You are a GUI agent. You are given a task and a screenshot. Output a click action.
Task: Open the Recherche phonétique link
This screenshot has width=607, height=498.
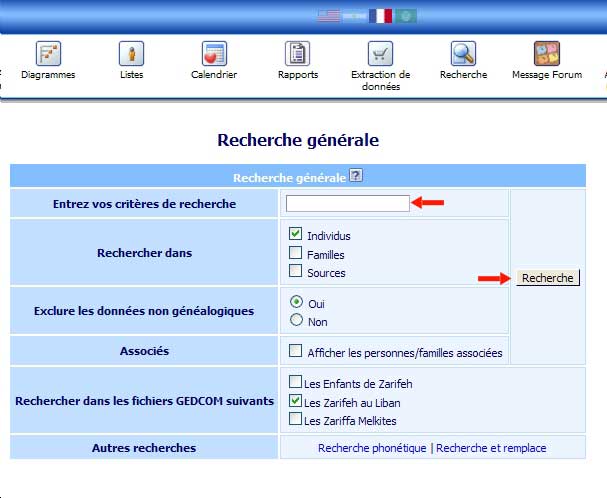point(372,448)
